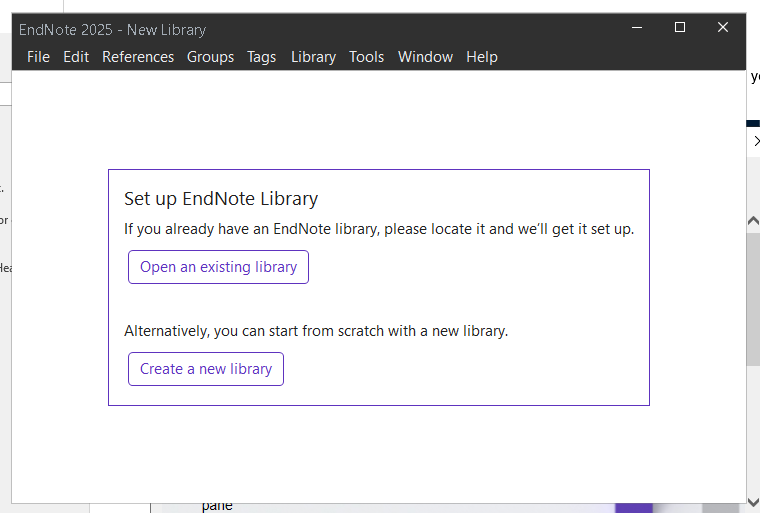The width and height of the screenshot is (760, 513).
Task: Open the References menu
Action: pos(138,57)
